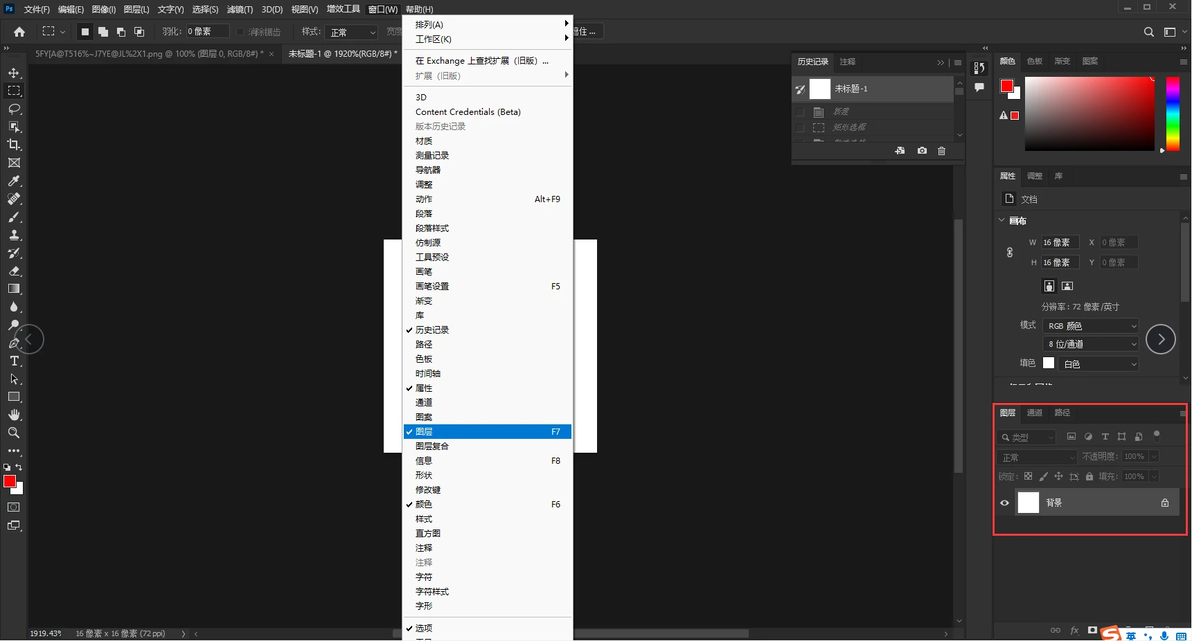The height and width of the screenshot is (641, 1192).
Task: Click Intersect with selection mode icon
Action: tap(139, 32)
